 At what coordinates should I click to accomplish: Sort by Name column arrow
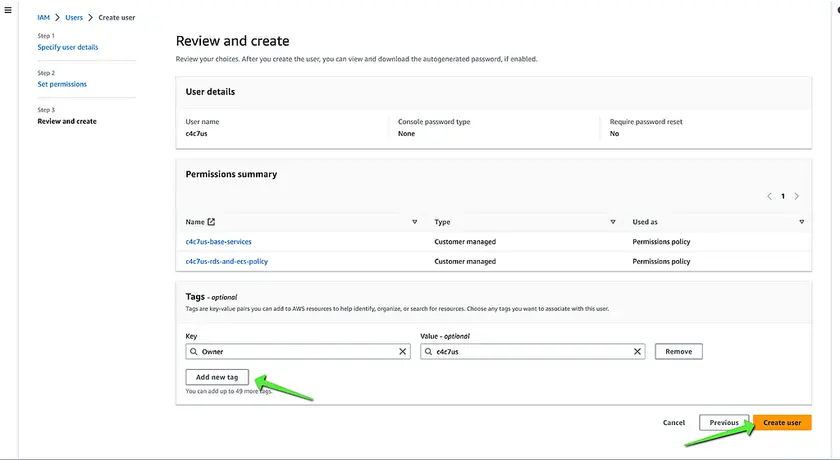414,222
